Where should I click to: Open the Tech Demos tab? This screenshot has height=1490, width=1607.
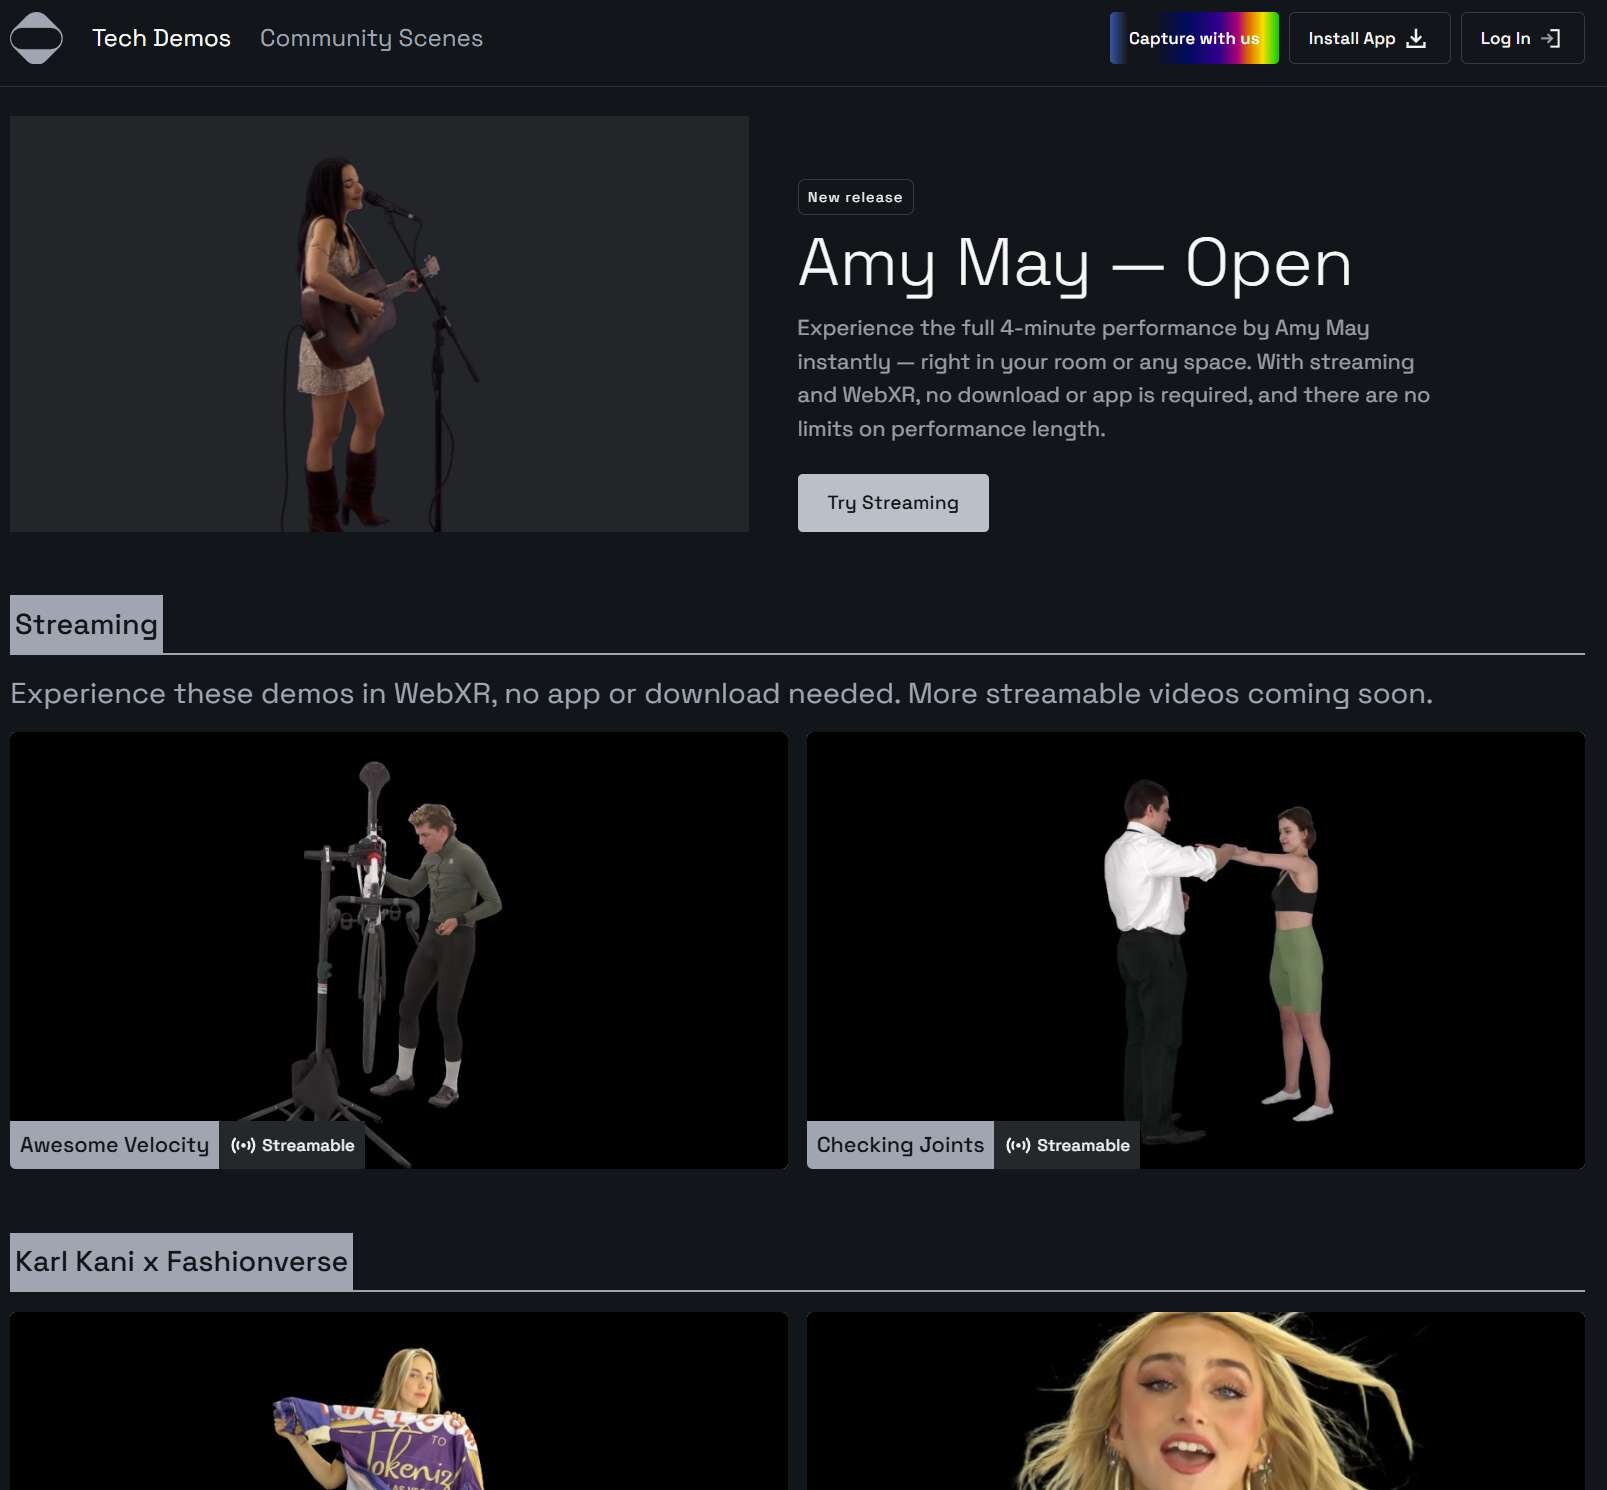coord(161,38)
